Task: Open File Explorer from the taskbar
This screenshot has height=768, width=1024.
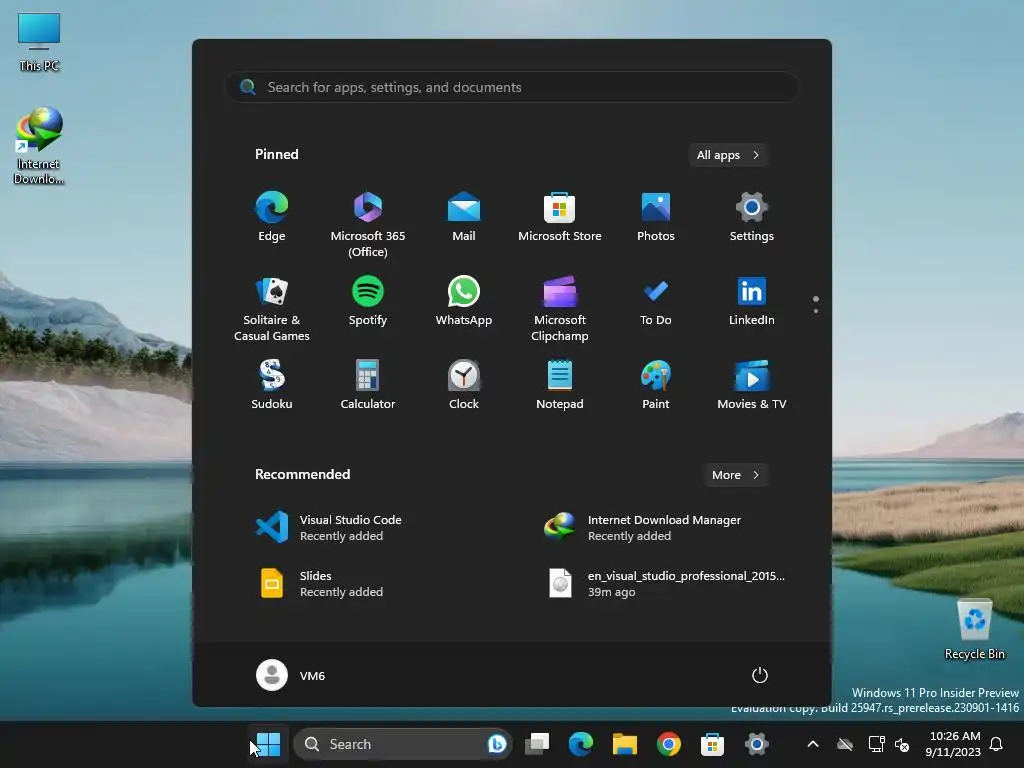Action: pyautogui.click(x=624, y=744)
